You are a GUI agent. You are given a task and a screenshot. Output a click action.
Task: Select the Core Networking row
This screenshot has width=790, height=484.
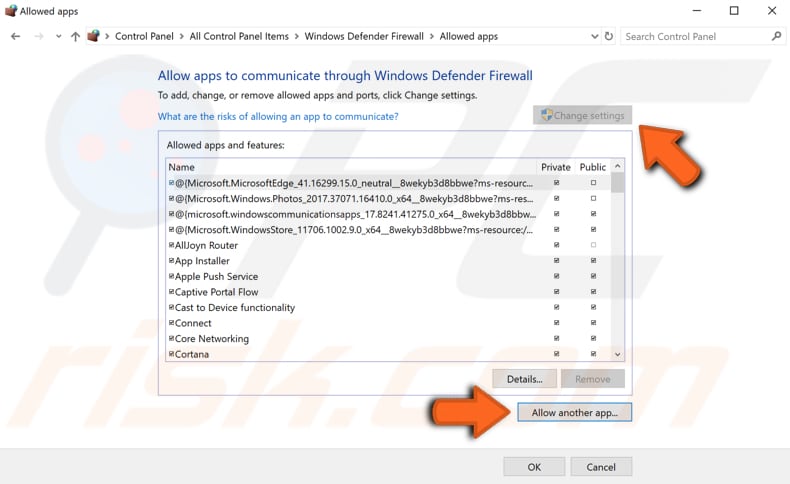388,338
